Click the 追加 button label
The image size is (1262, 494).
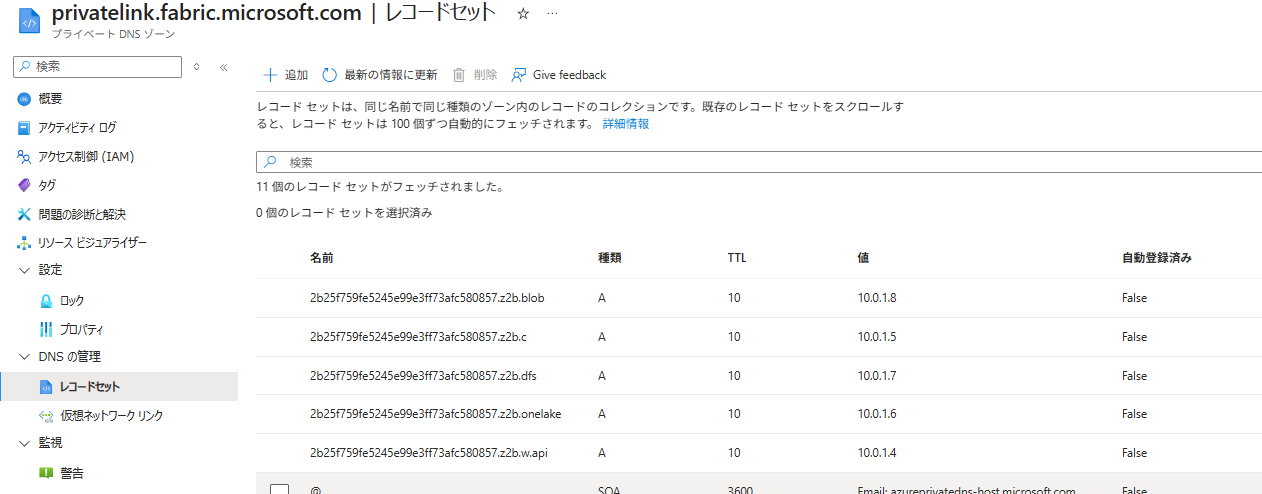click(296, 75)
